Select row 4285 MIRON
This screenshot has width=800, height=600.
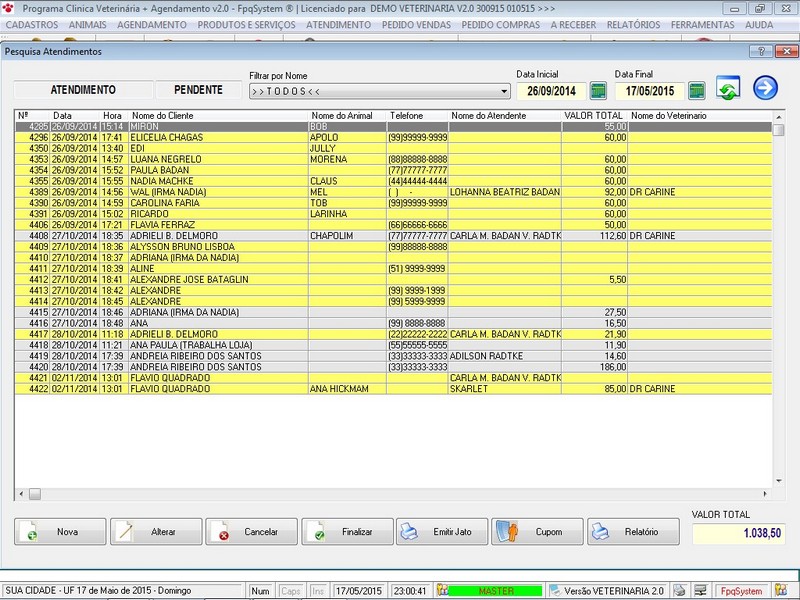[393, 127]
